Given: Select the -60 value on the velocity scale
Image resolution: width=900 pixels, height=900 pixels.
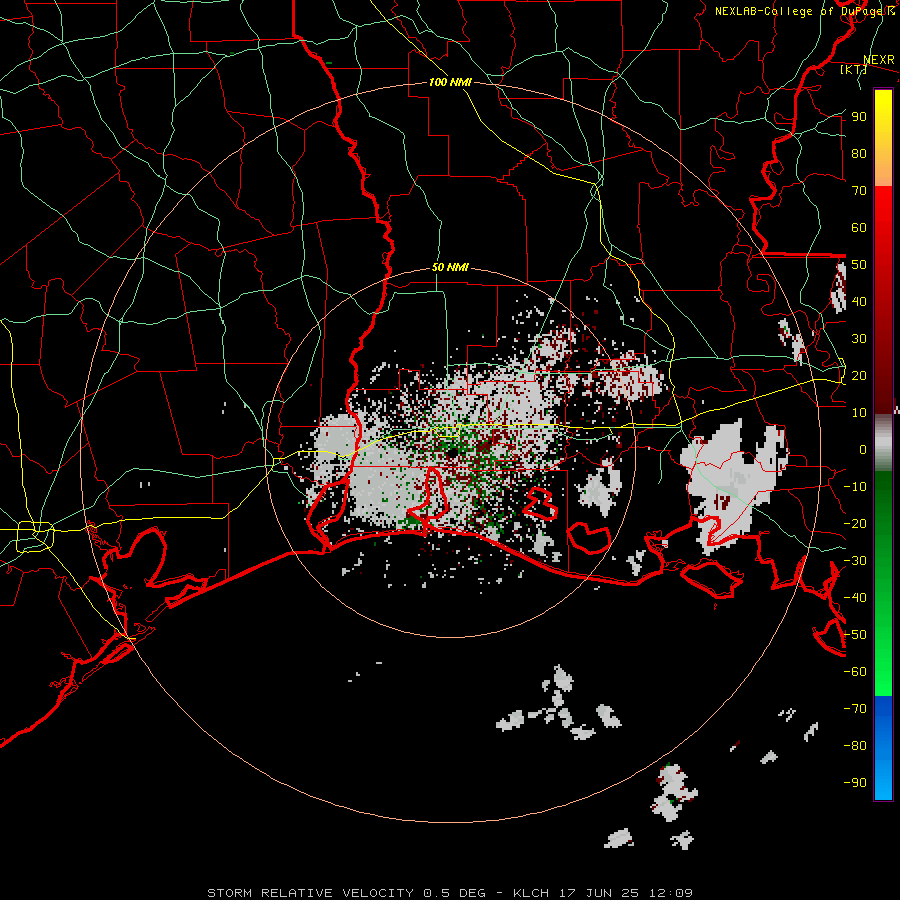Looking at the screenshot, I should point(855,672).
